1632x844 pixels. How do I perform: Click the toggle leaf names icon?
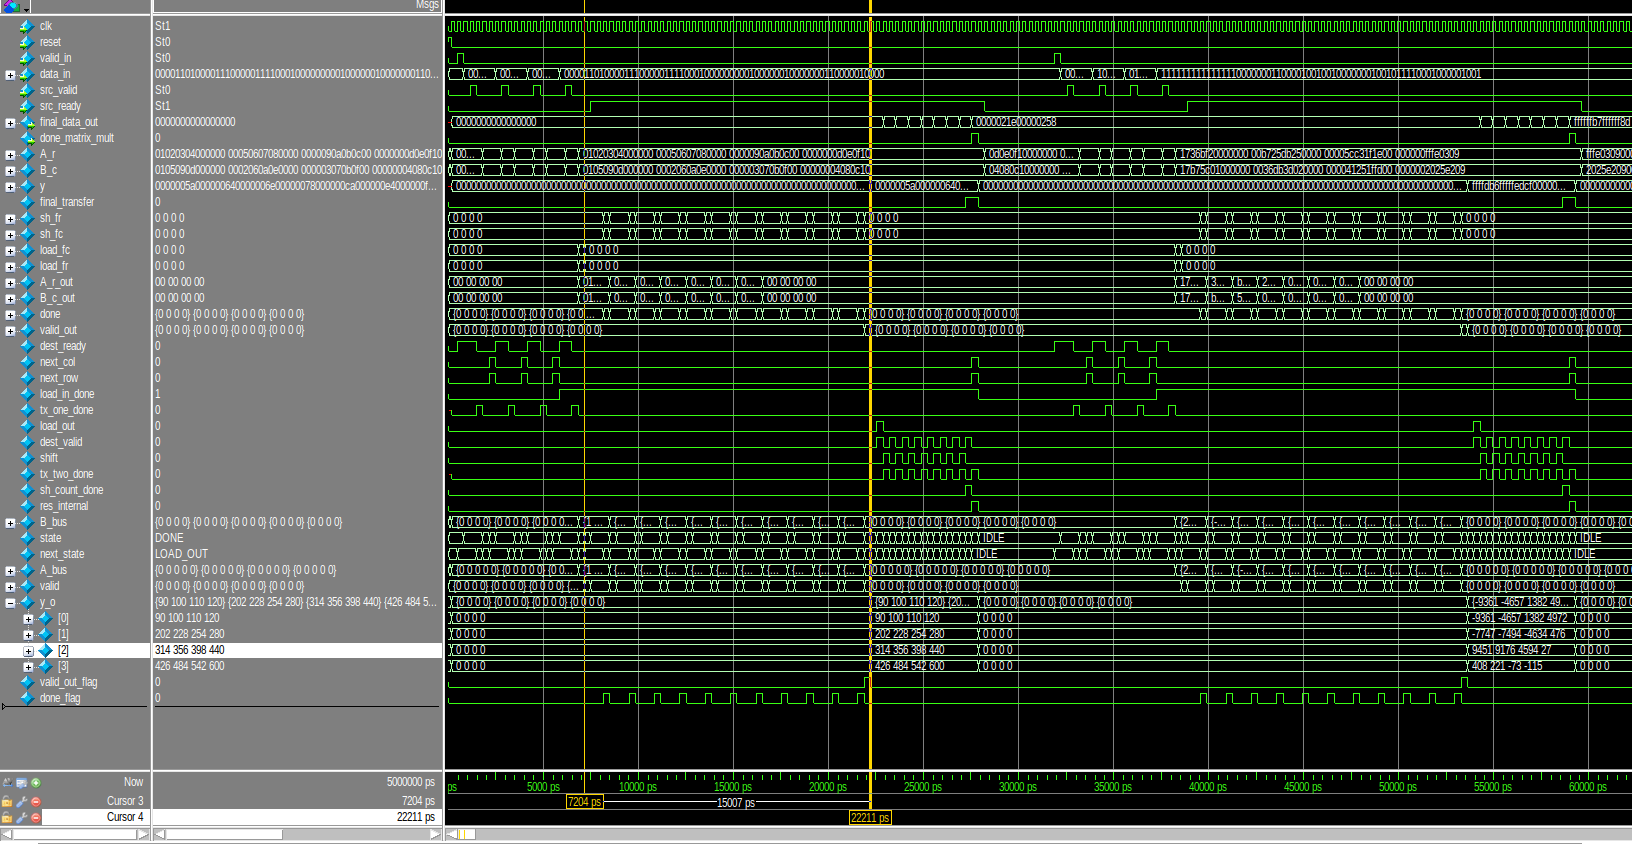click(x=7, y=783)
